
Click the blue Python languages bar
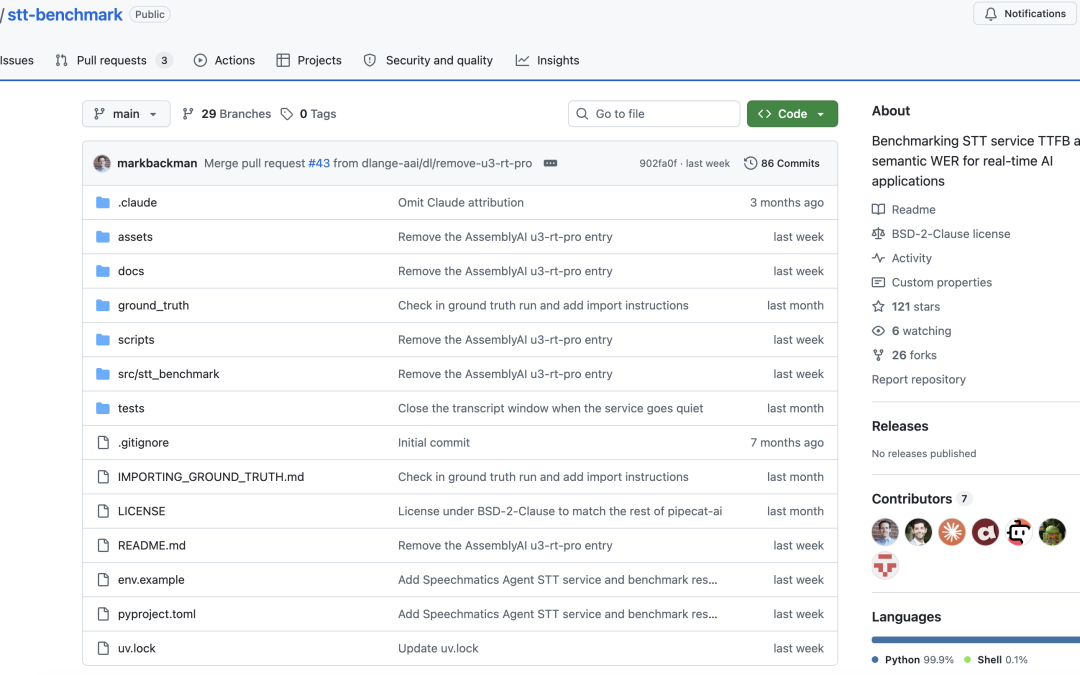975,640
